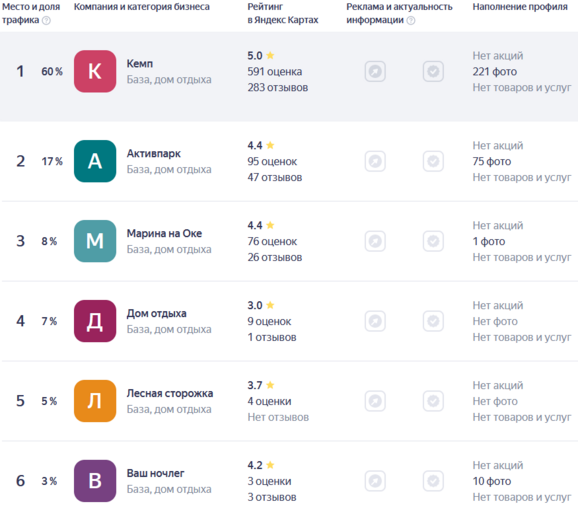Click the 75 фото text for Активпарк
This screenshot has height=512, width=578.
click(x=492, y=161)
